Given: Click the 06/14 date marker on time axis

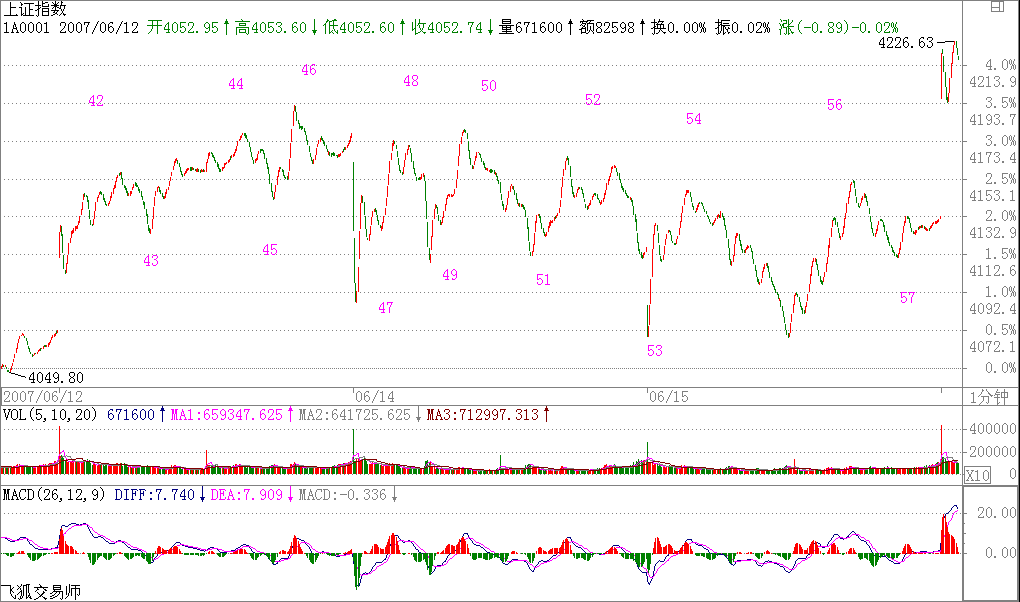Looking at the screenshot, I should [x=374, y=396].
